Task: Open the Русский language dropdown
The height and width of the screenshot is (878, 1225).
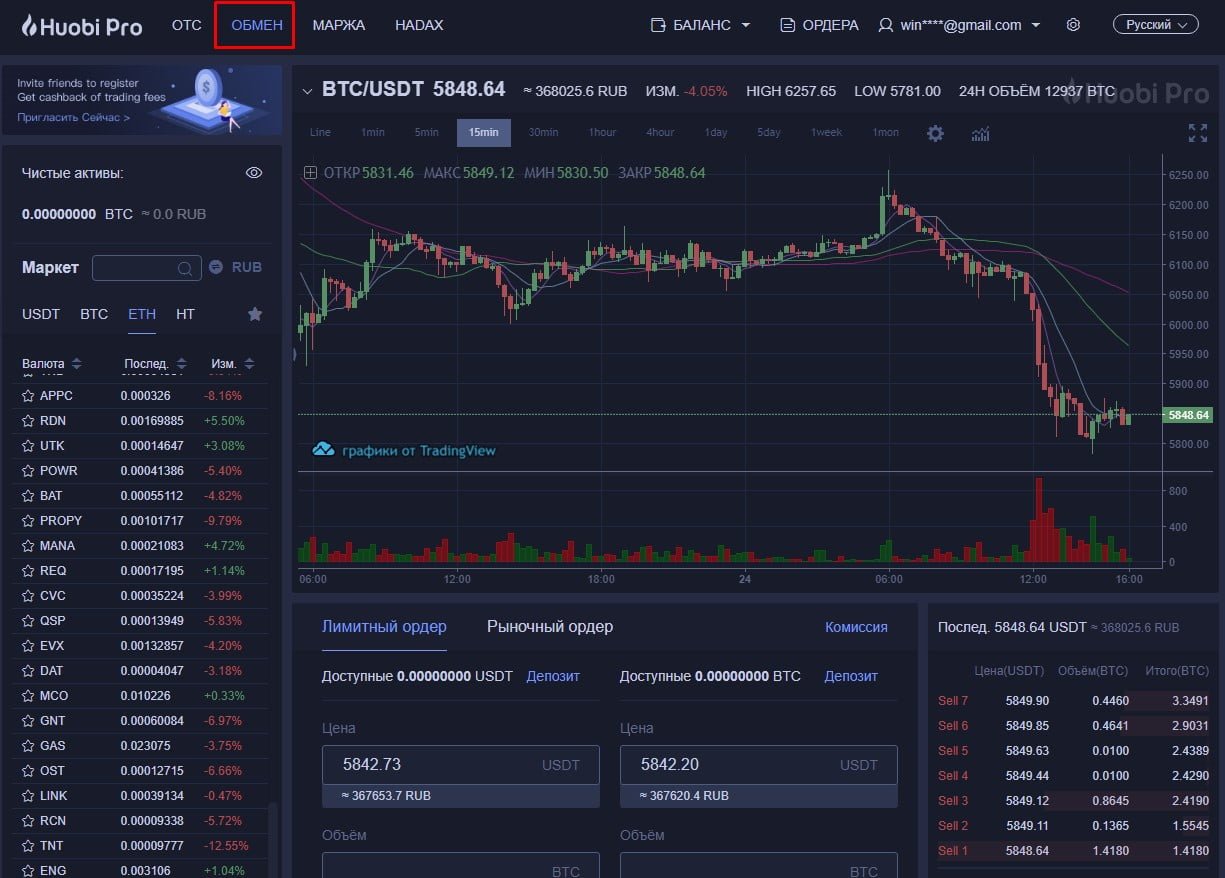Action: click(1155, 23)
